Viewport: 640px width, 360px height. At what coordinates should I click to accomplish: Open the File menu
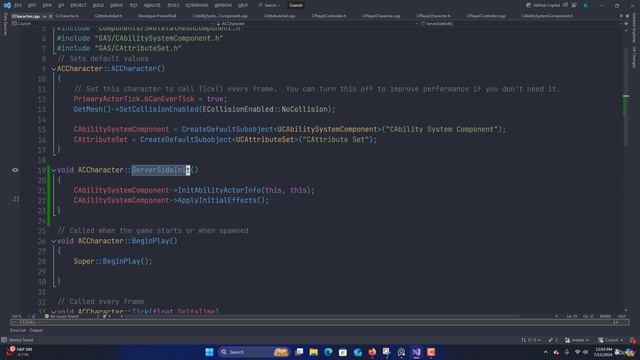18,5
